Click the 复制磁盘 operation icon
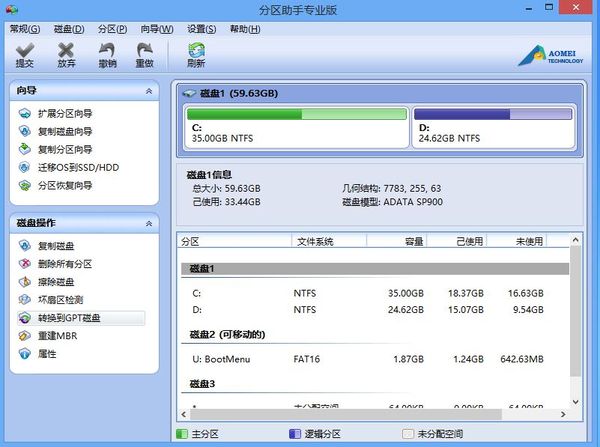 pyautogui.click(x=24, y=246)
